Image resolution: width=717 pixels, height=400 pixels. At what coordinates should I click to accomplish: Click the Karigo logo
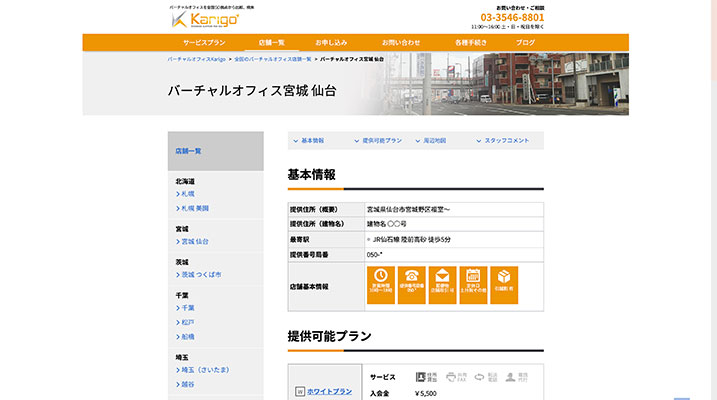(x=205, y=20)
